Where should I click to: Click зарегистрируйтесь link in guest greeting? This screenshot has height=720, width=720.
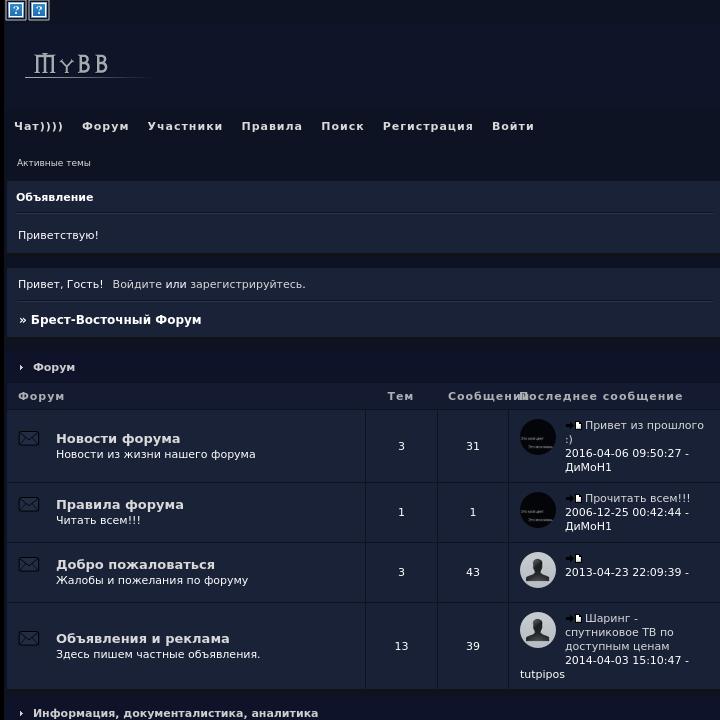click(246, 284)
